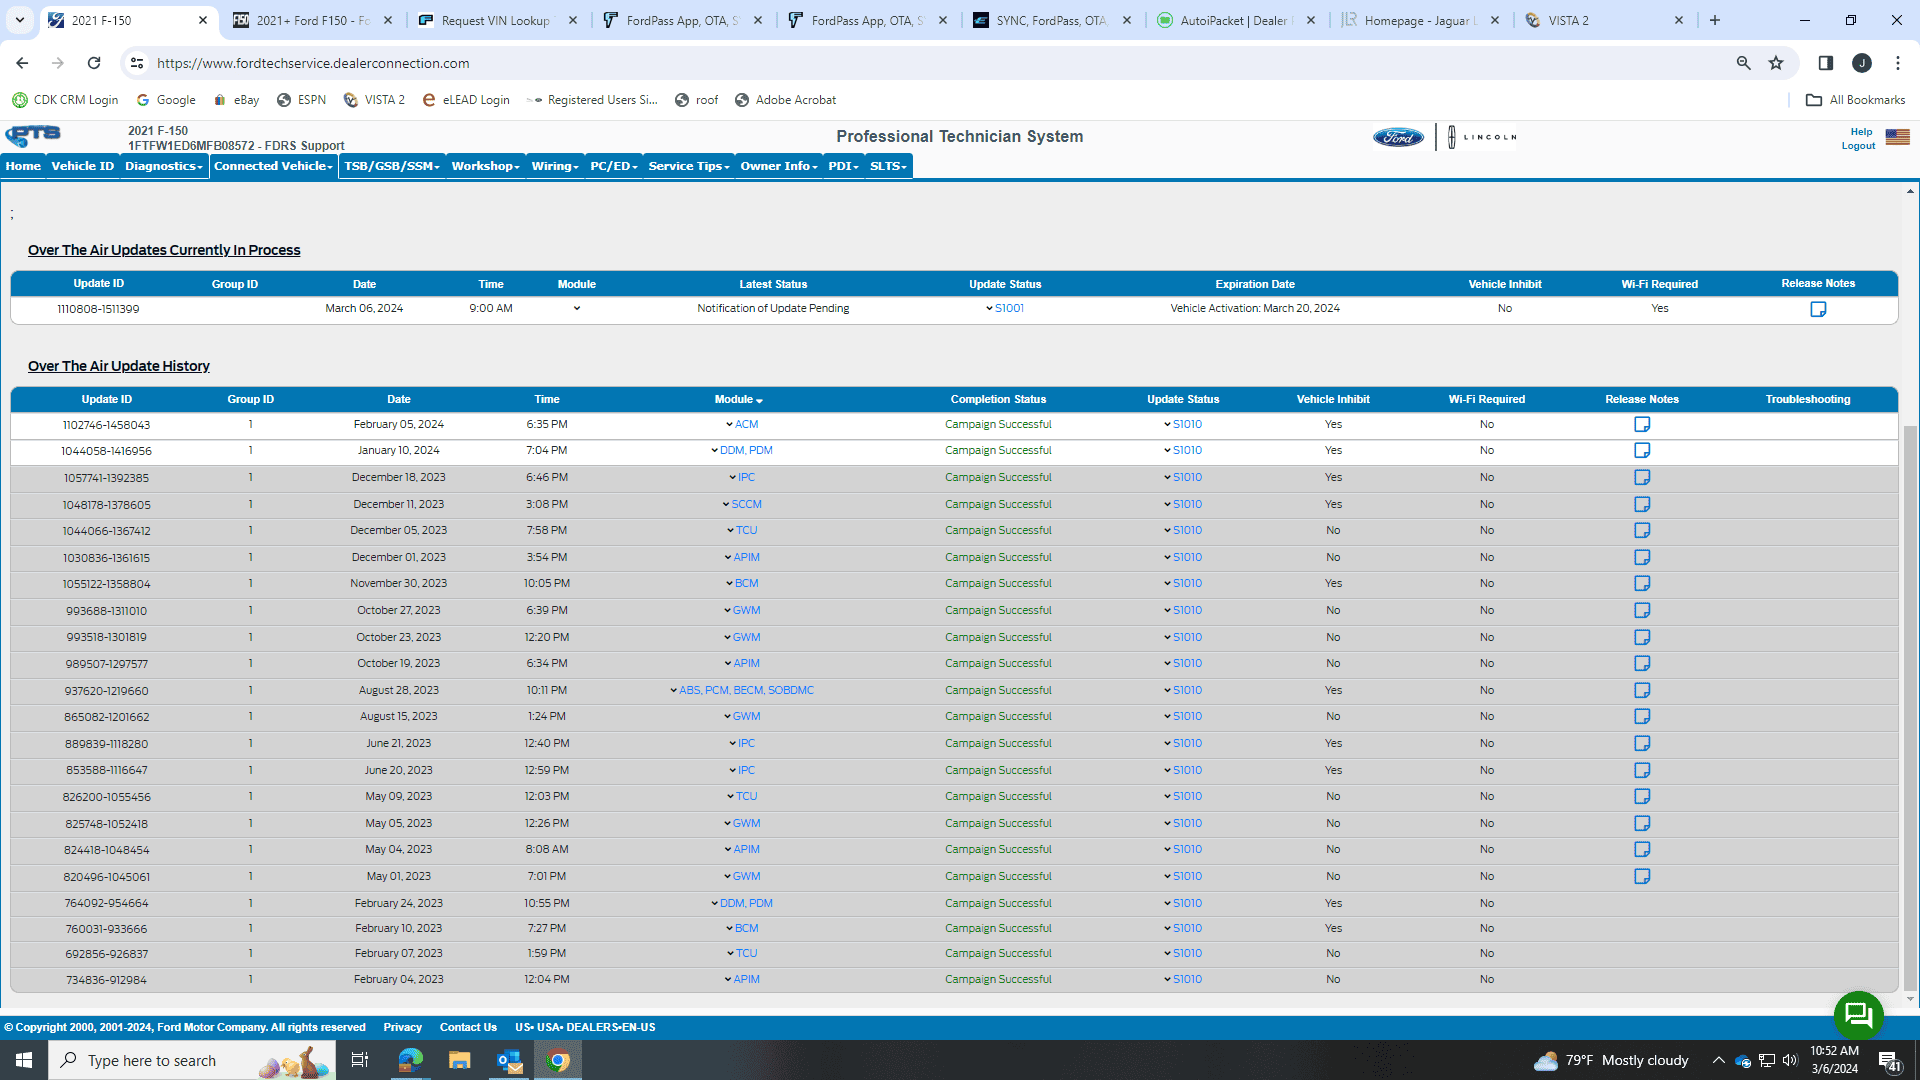The image size is (1920, 1080).
Task: Open browser zoom magnifier icon
Action: click(x=1743, y=63)
